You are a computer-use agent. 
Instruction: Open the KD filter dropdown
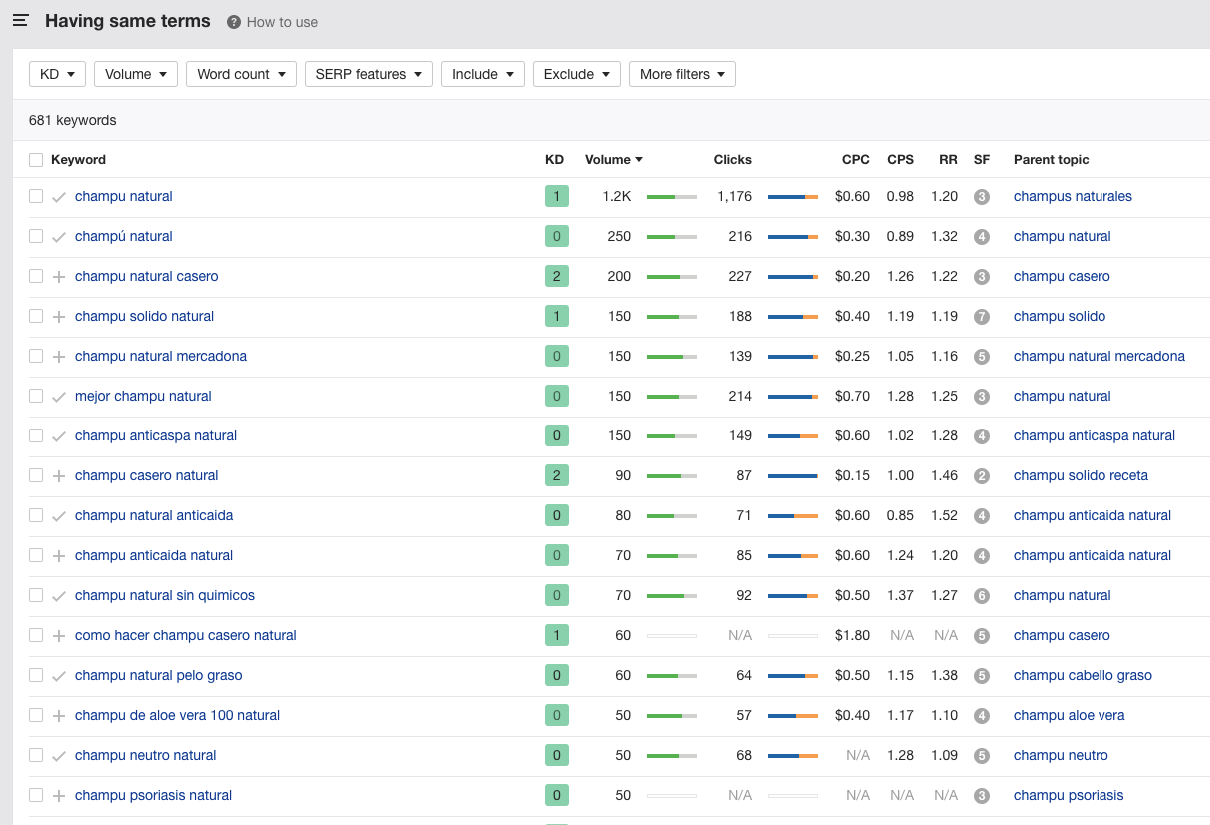click(57, 73)
